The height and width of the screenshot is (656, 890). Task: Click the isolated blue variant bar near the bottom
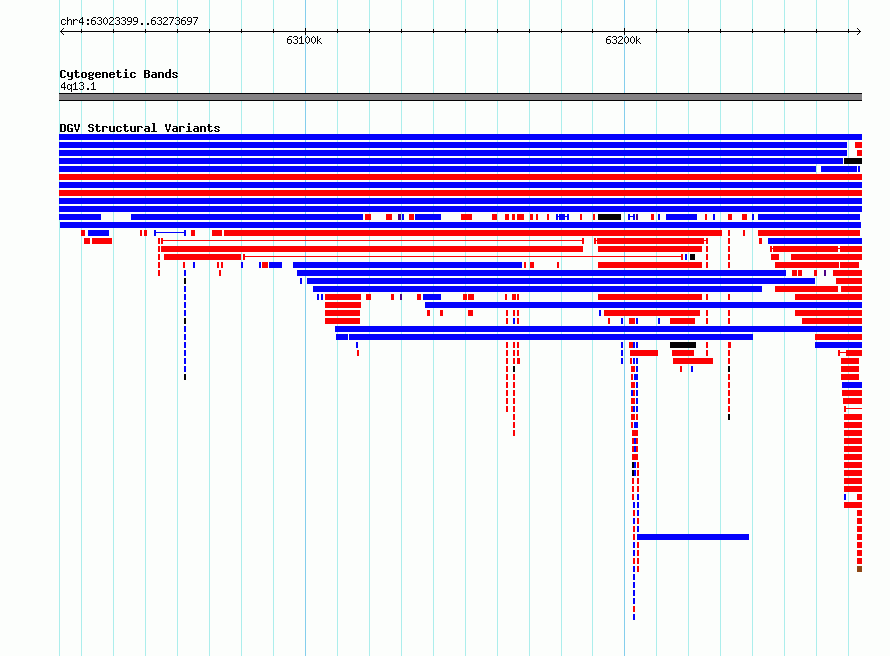[692, 537]
